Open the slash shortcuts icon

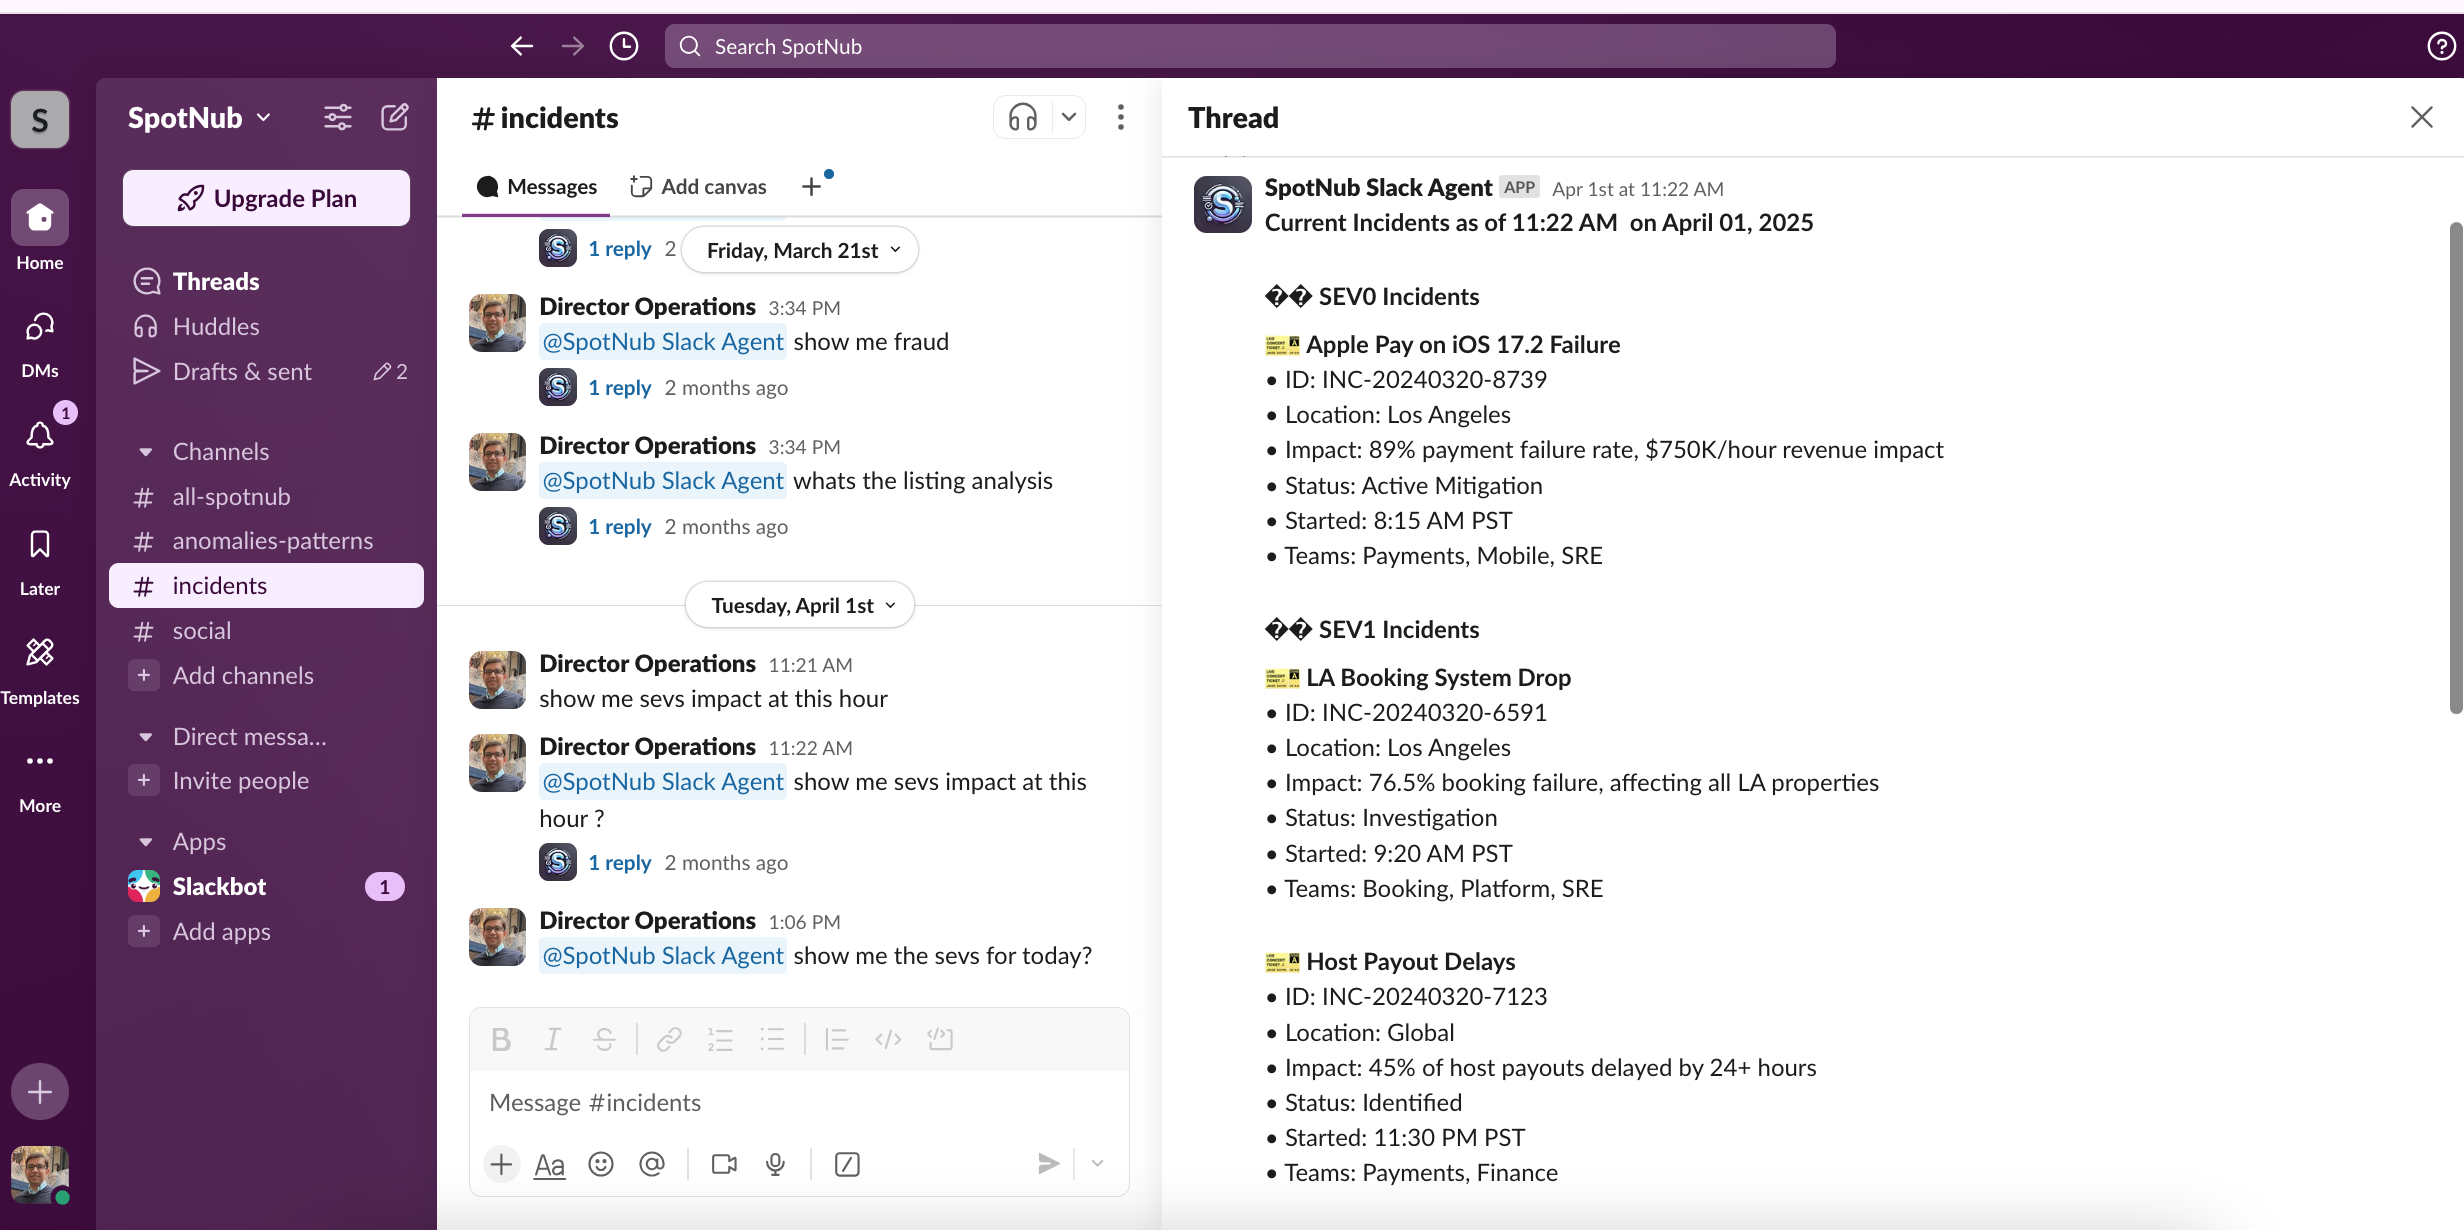(847, 1164)
